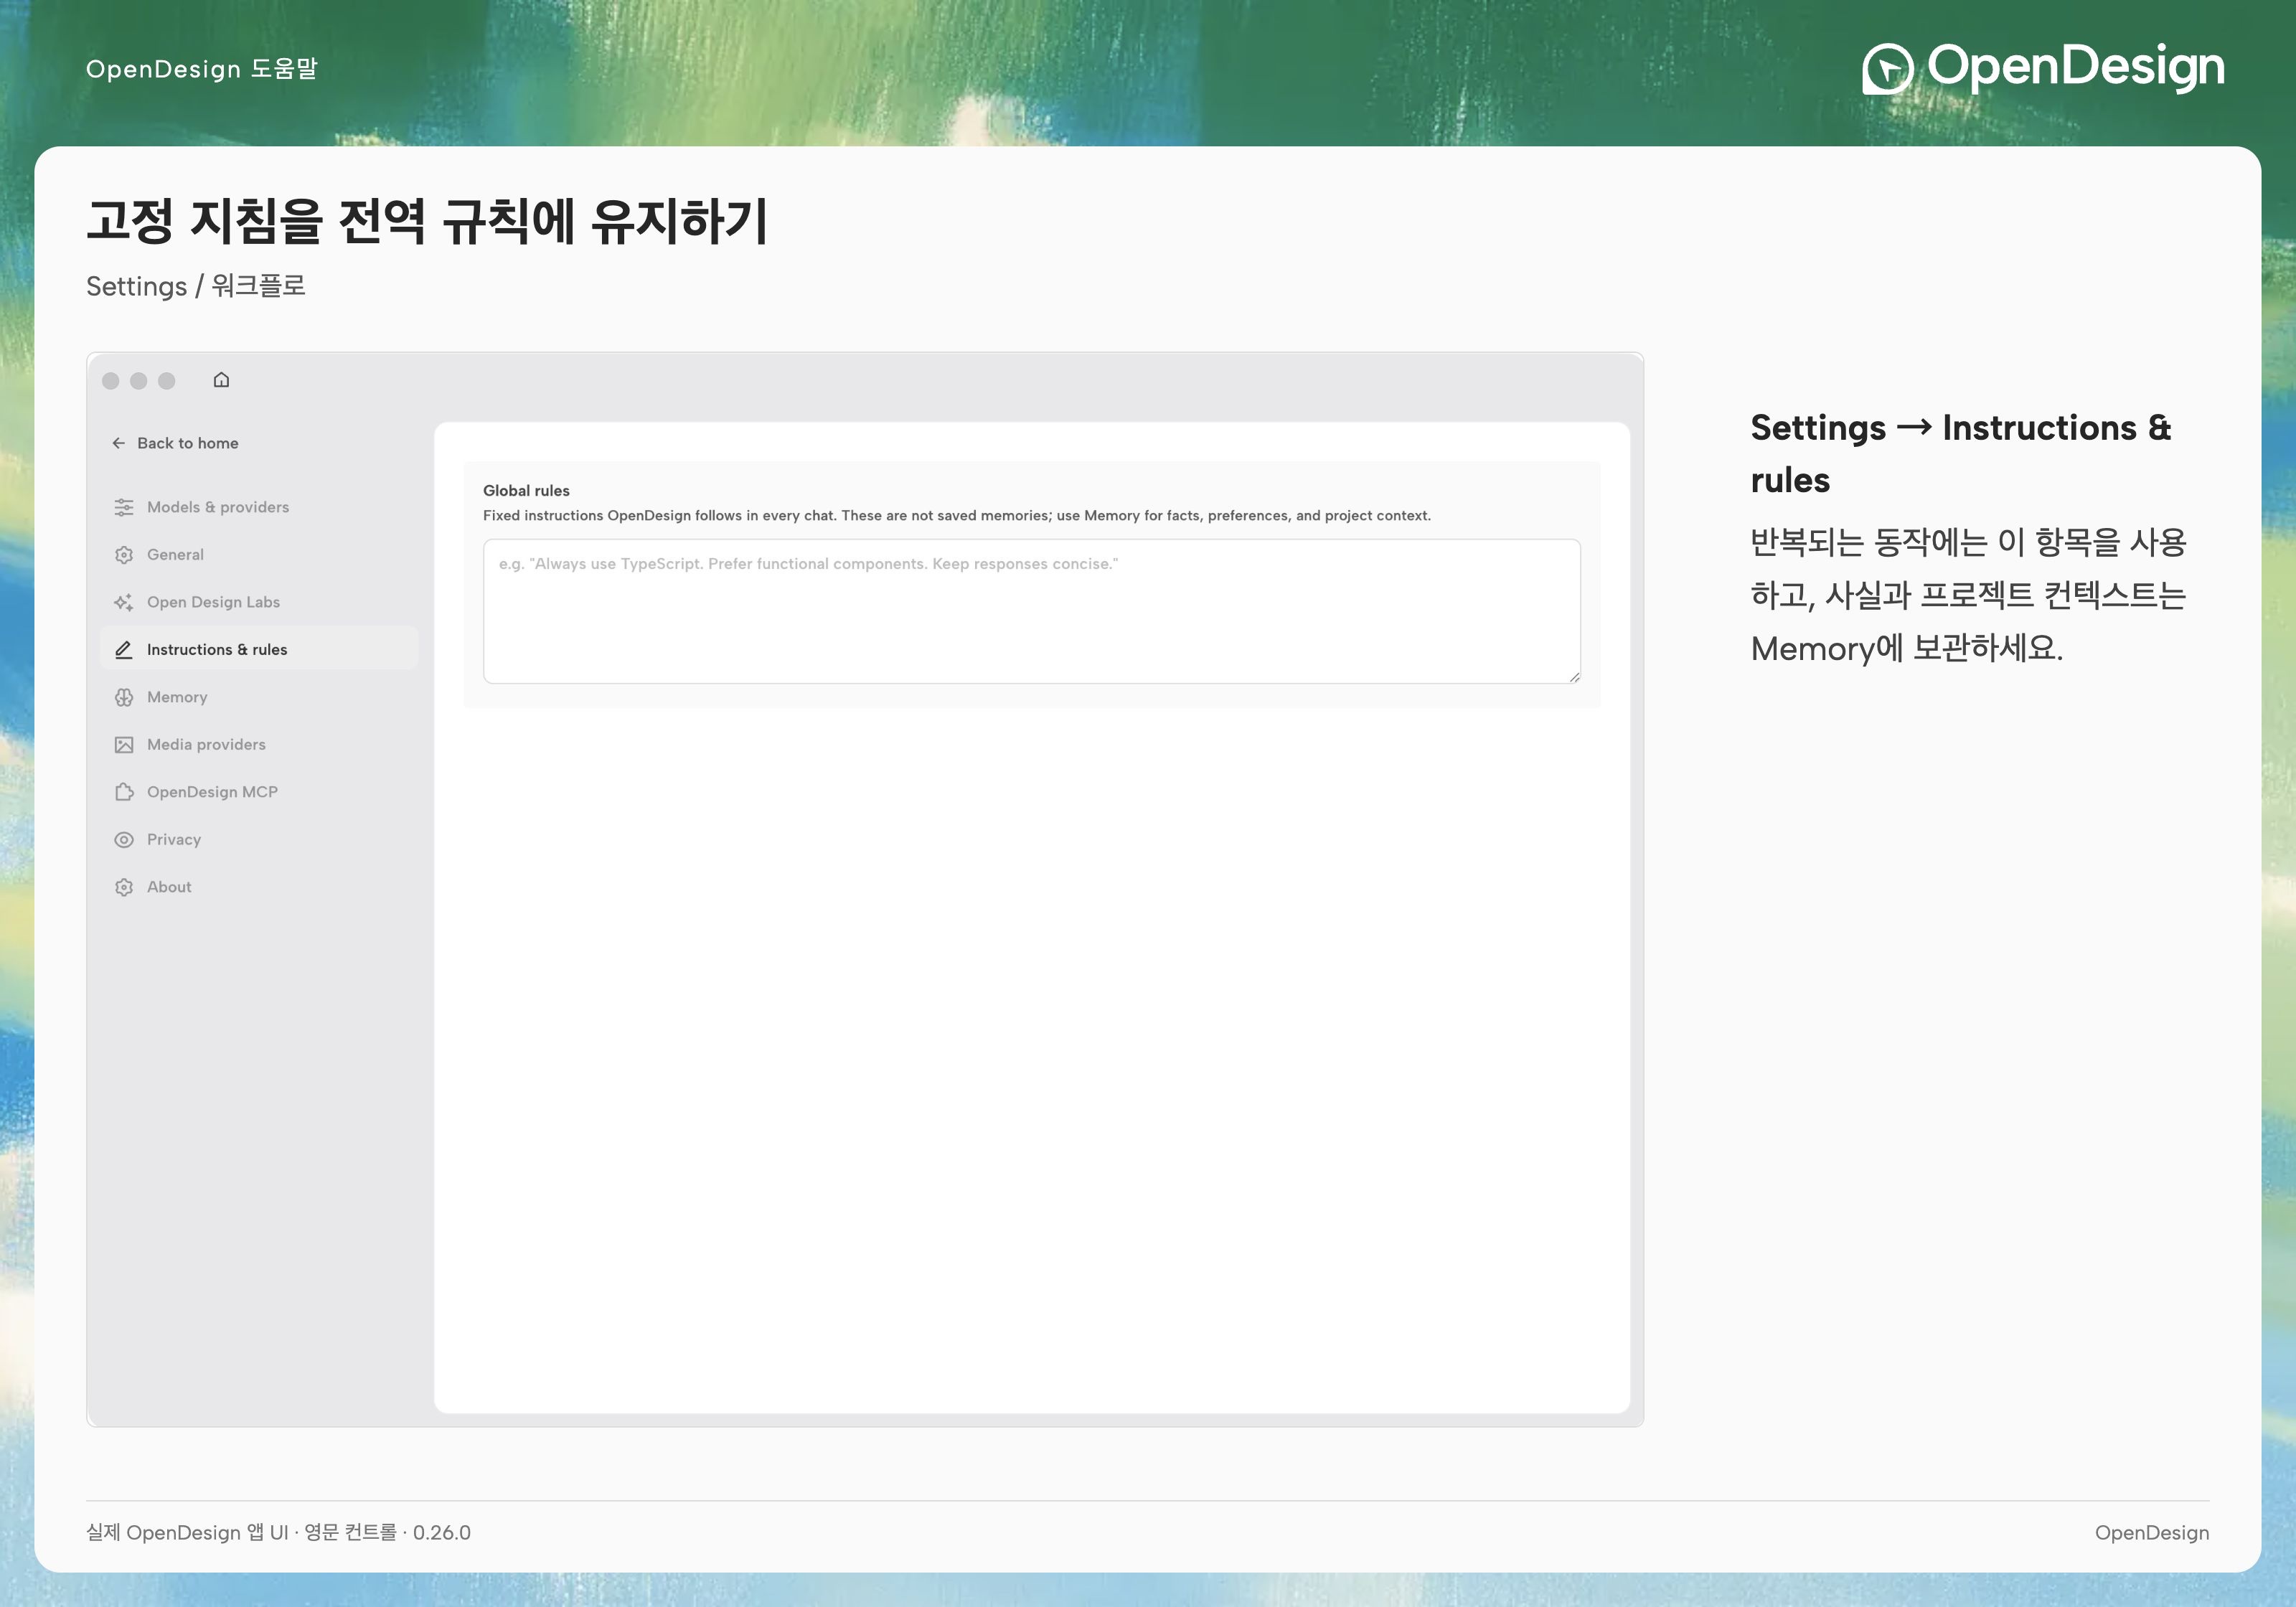This screenshot has height=1607, width=2296.
Task: Click the Privacy eye icon
Action: [124, 840]
